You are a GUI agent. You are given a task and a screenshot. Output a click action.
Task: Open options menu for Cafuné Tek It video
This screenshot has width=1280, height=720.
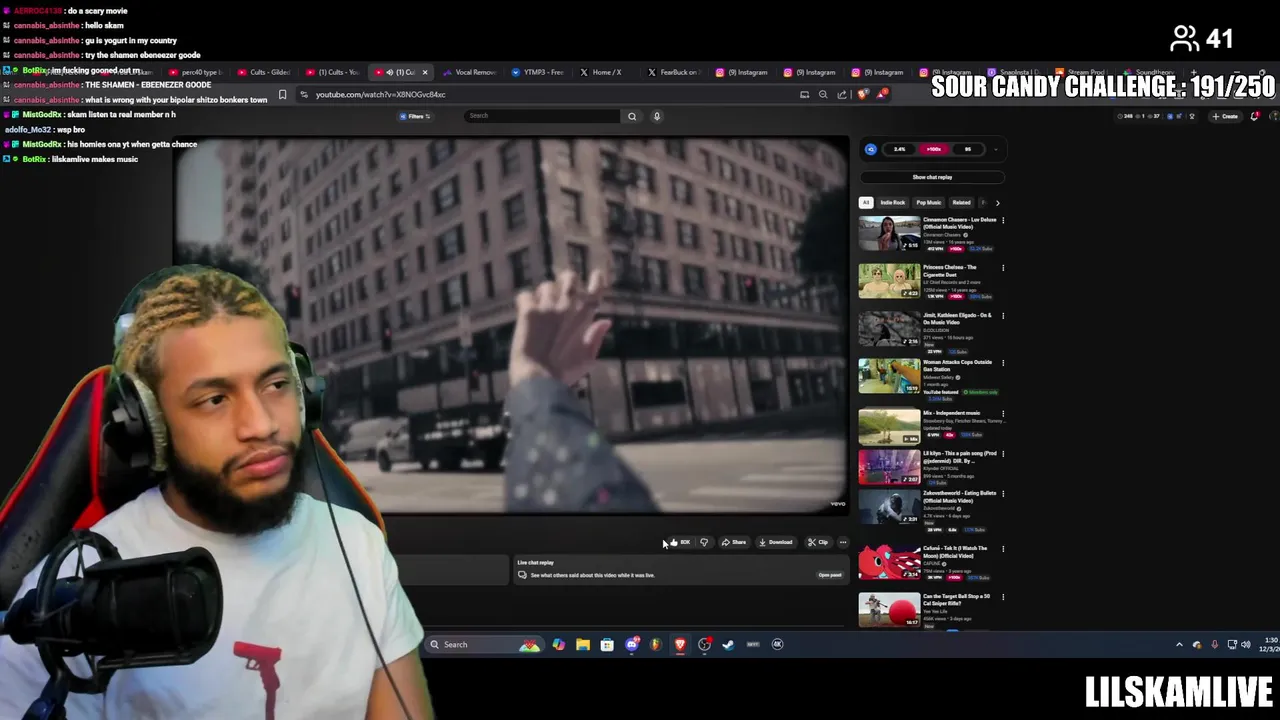[x=1003, y=549]
